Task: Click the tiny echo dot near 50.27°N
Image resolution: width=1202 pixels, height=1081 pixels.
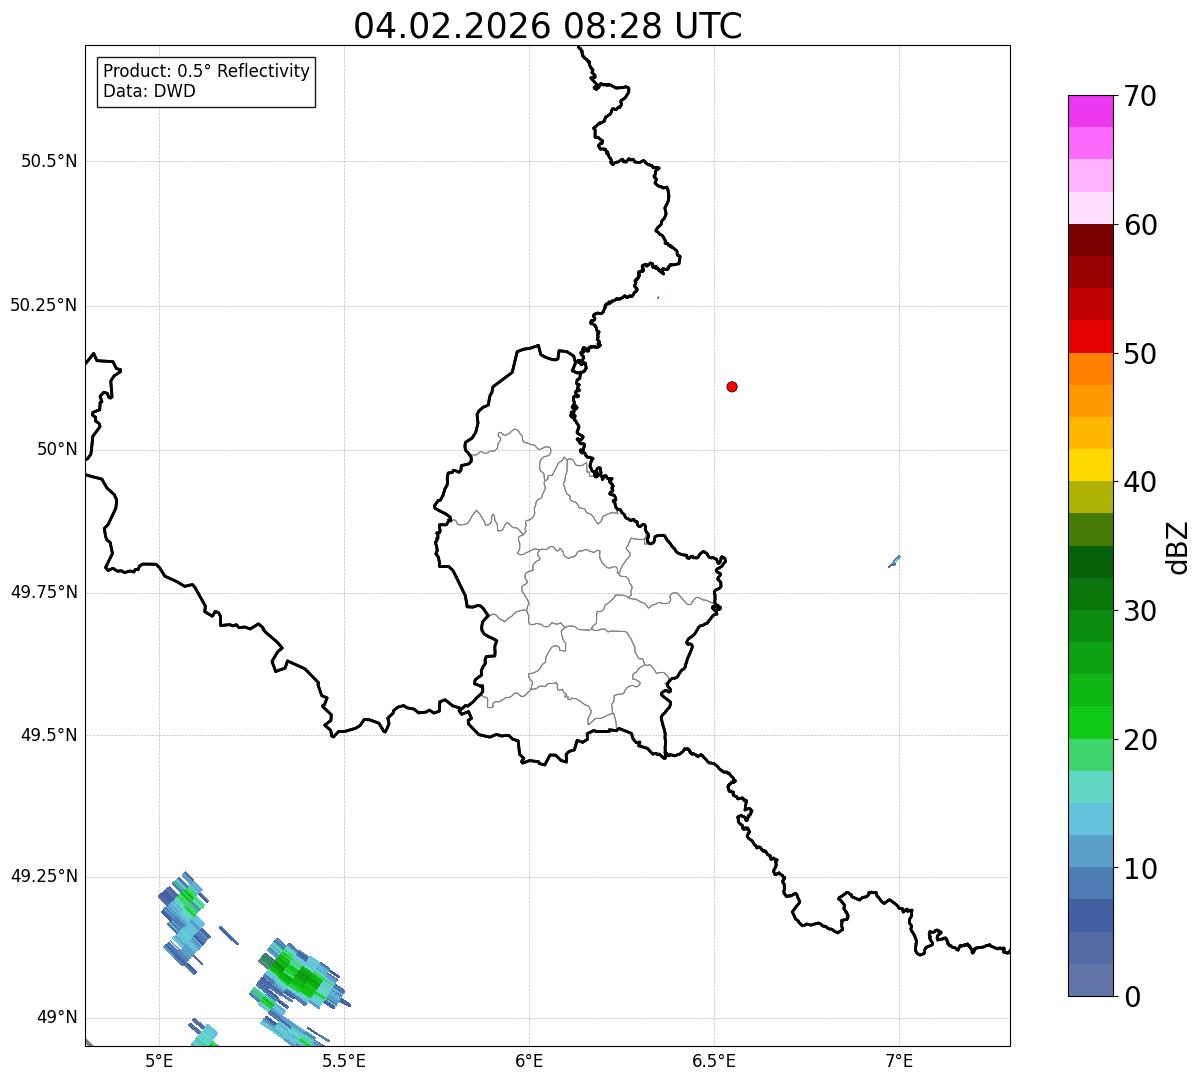Action: point(658,297)
